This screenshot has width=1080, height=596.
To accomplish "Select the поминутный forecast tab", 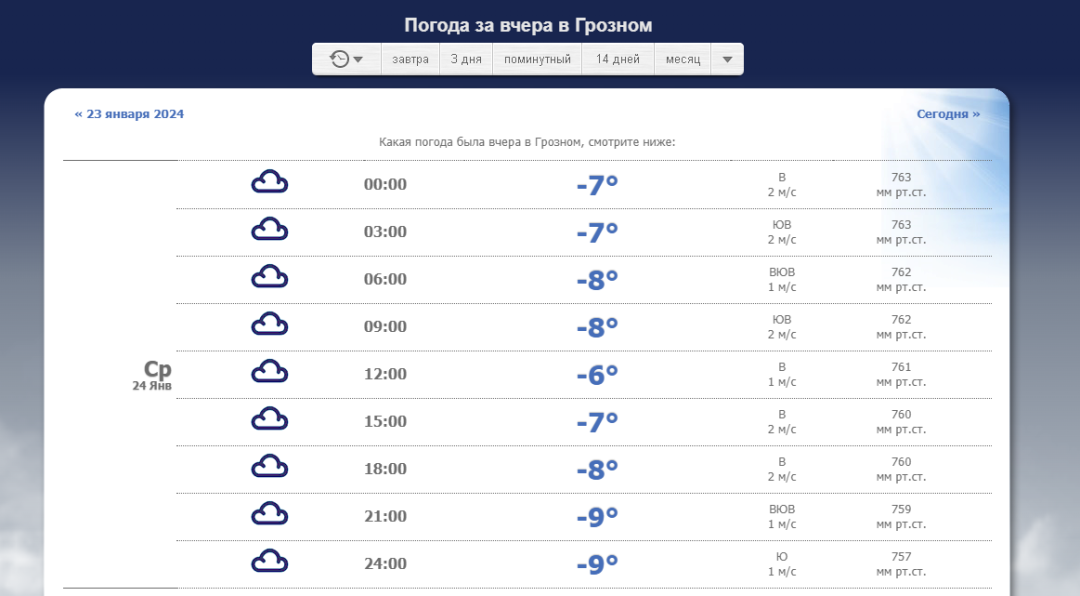I will (537, 59).
